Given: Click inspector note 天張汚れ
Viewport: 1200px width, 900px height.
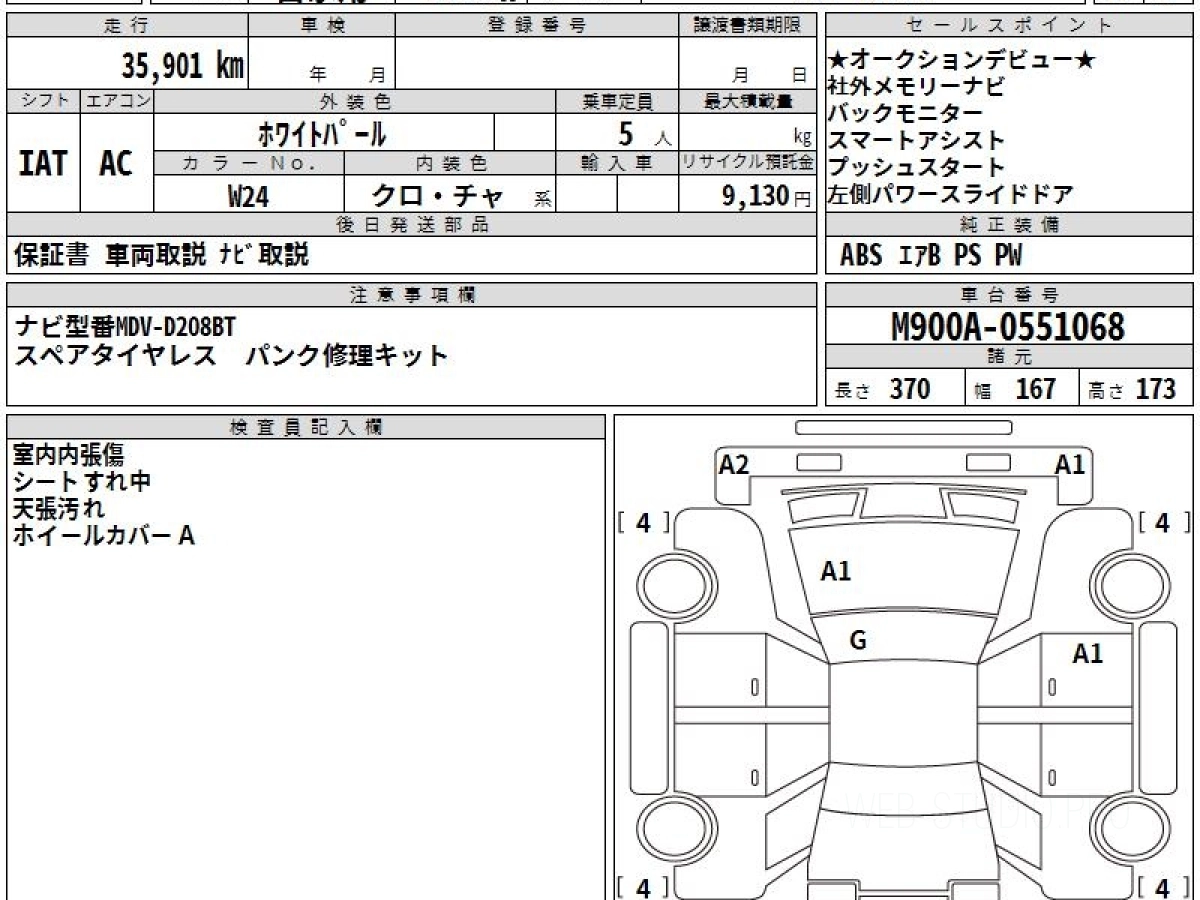Looking at the screenshot, I should tap(58, 509).
